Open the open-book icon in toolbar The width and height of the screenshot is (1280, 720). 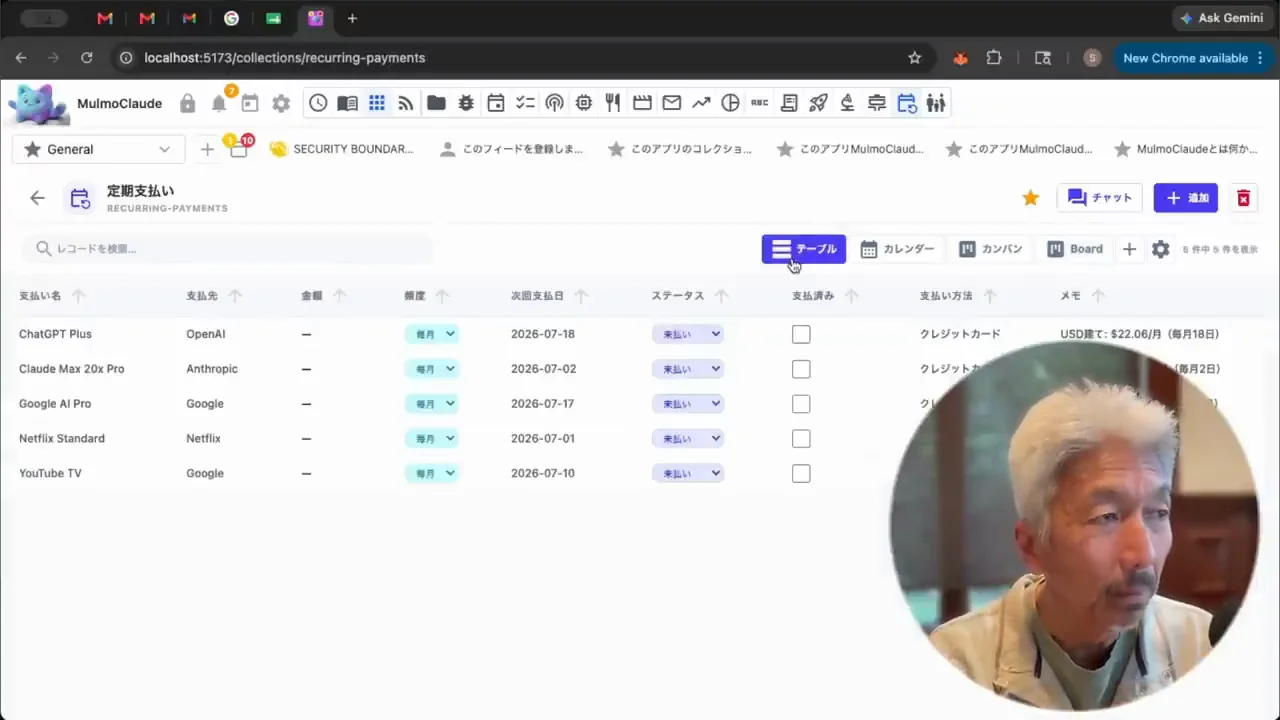[x=347, y=103]
